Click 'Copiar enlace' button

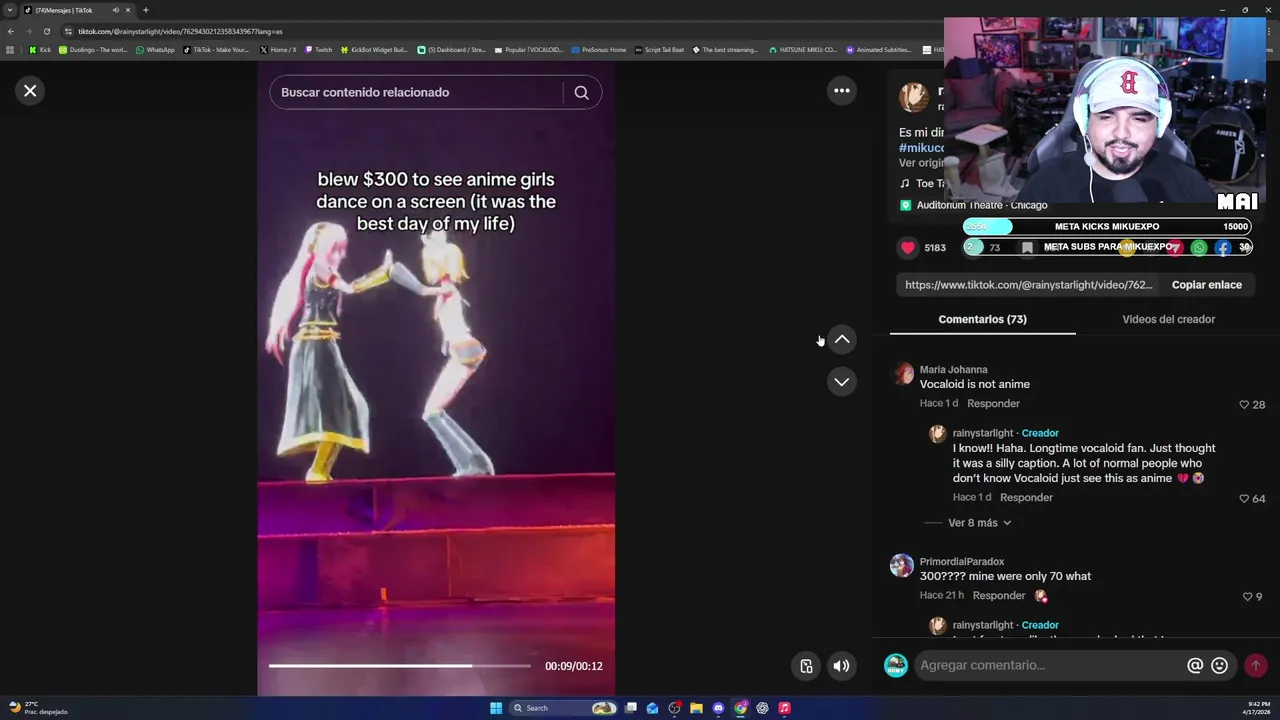(1206, 285)
